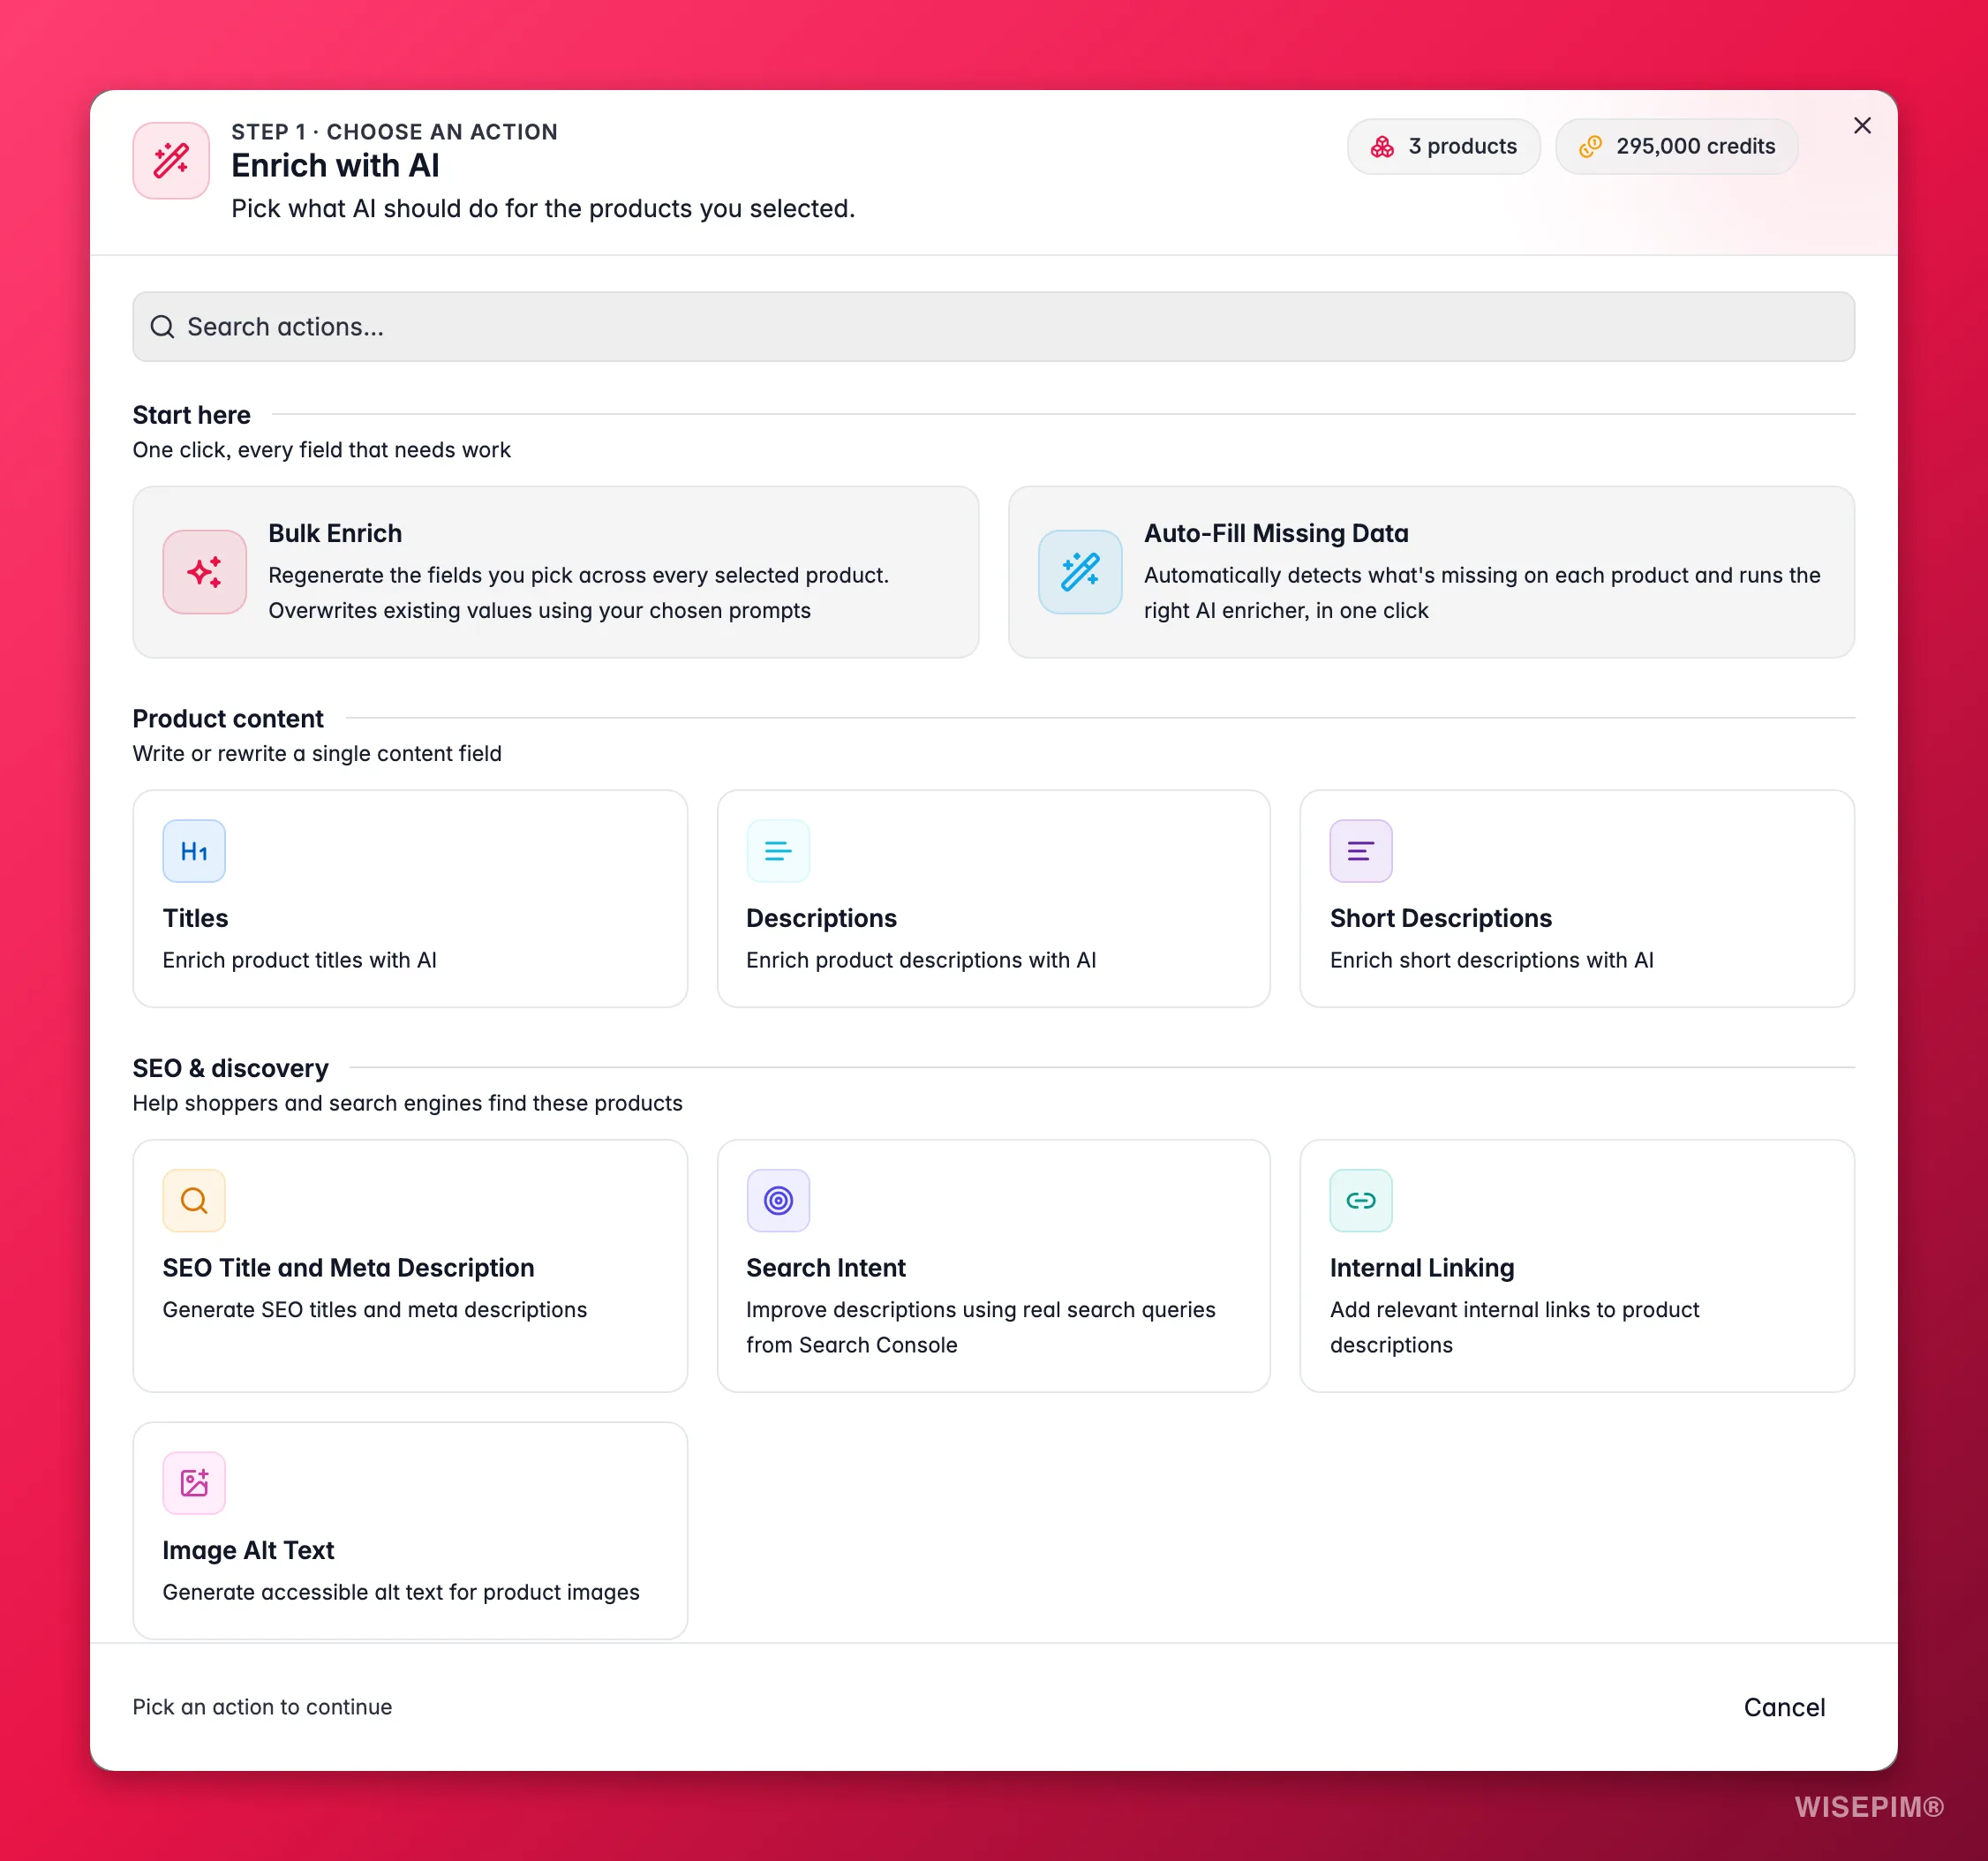
Task: Choose the Search Intent card
Action: click(x=993, y=1266)
